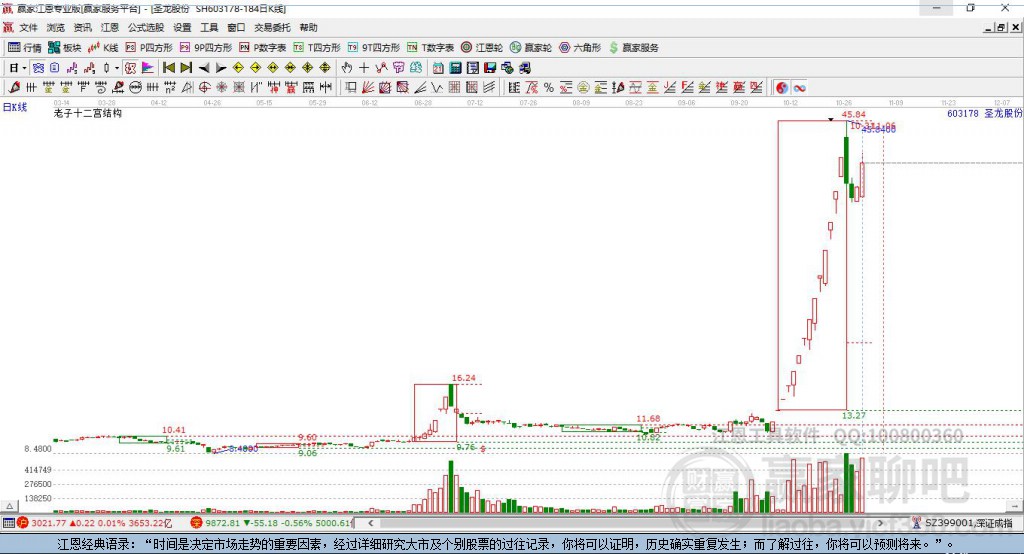Open the P四方形 tool

pyautogui.click(x=149, y=48)
